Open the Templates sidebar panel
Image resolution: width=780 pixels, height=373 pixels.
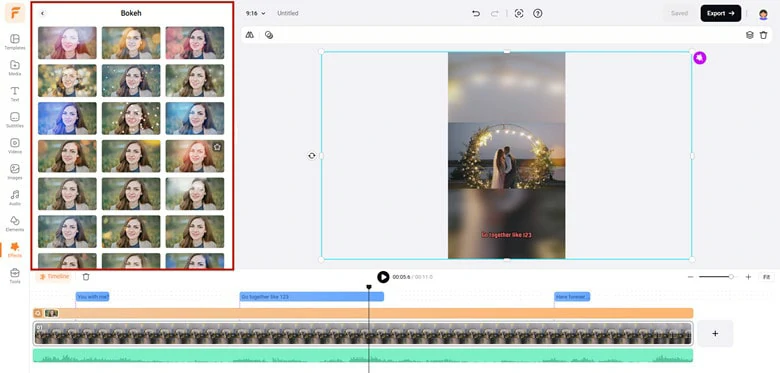(15, 42)
